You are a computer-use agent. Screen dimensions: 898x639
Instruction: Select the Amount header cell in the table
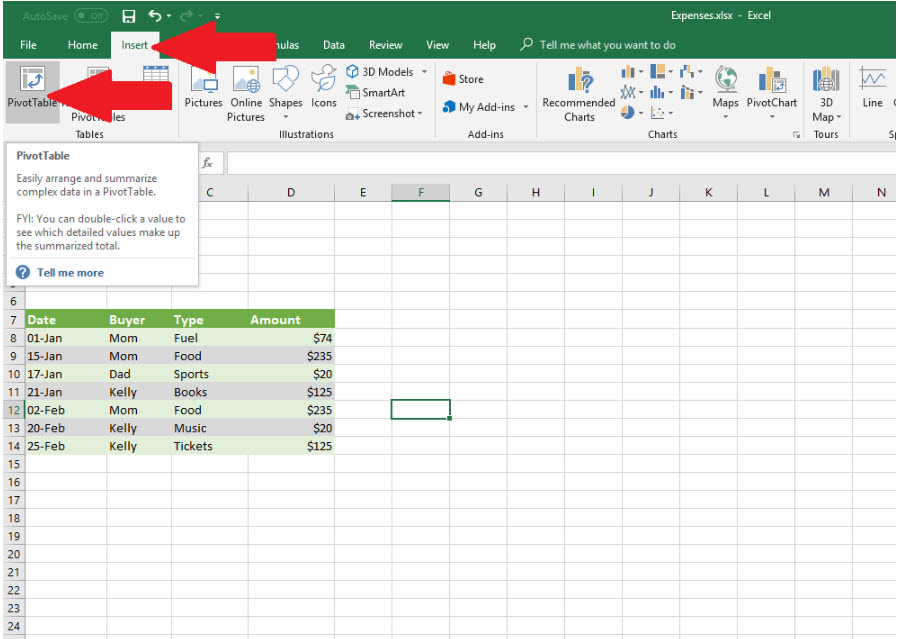pos(290,320)
